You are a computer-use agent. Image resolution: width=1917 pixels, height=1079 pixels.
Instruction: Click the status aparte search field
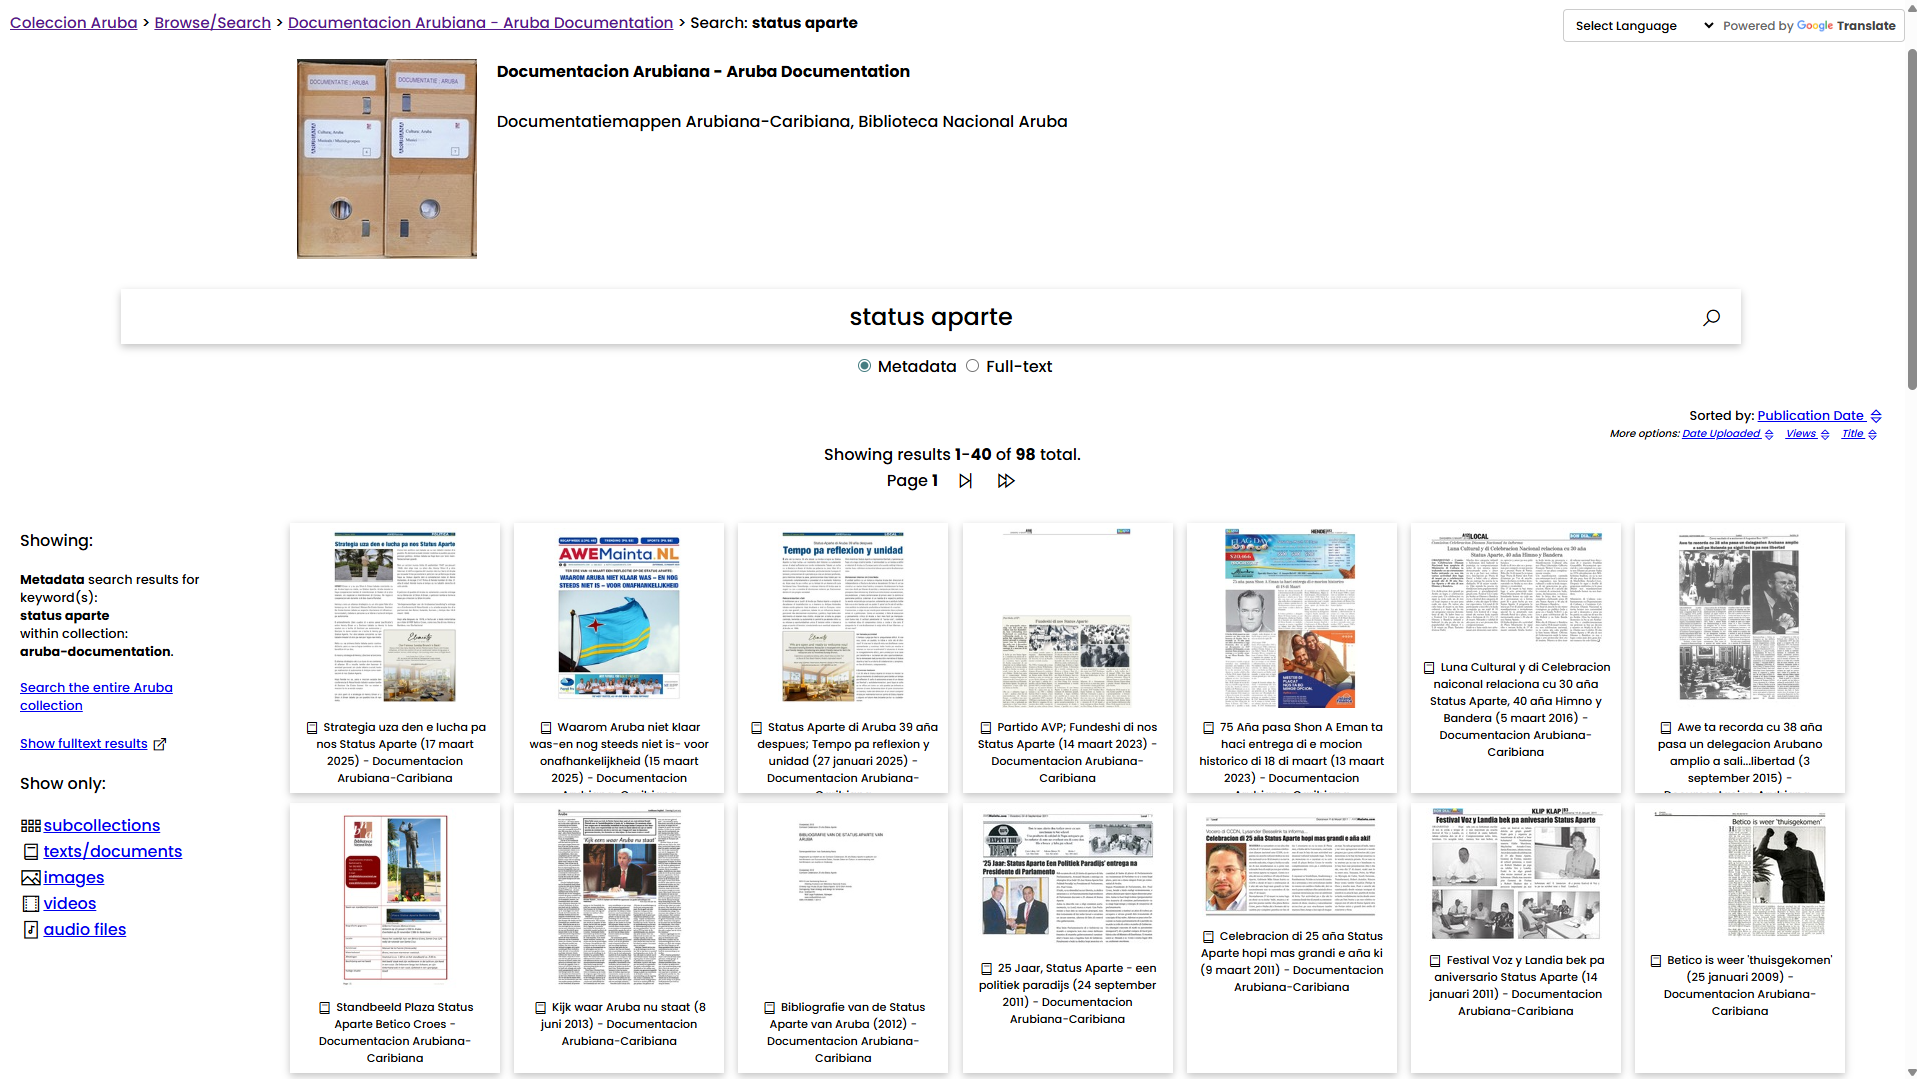click(930, 317)
